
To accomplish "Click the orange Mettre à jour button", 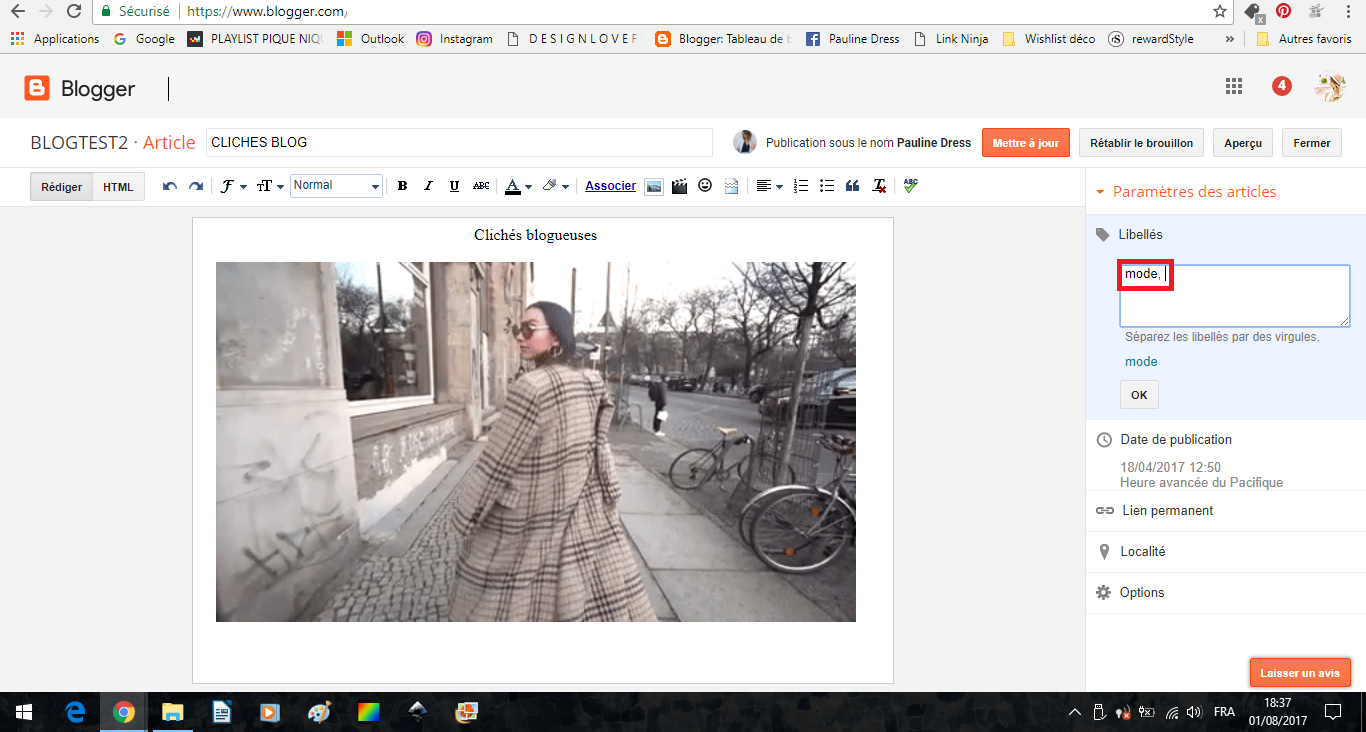I will pyautogui.click(x=1025, y=143).
